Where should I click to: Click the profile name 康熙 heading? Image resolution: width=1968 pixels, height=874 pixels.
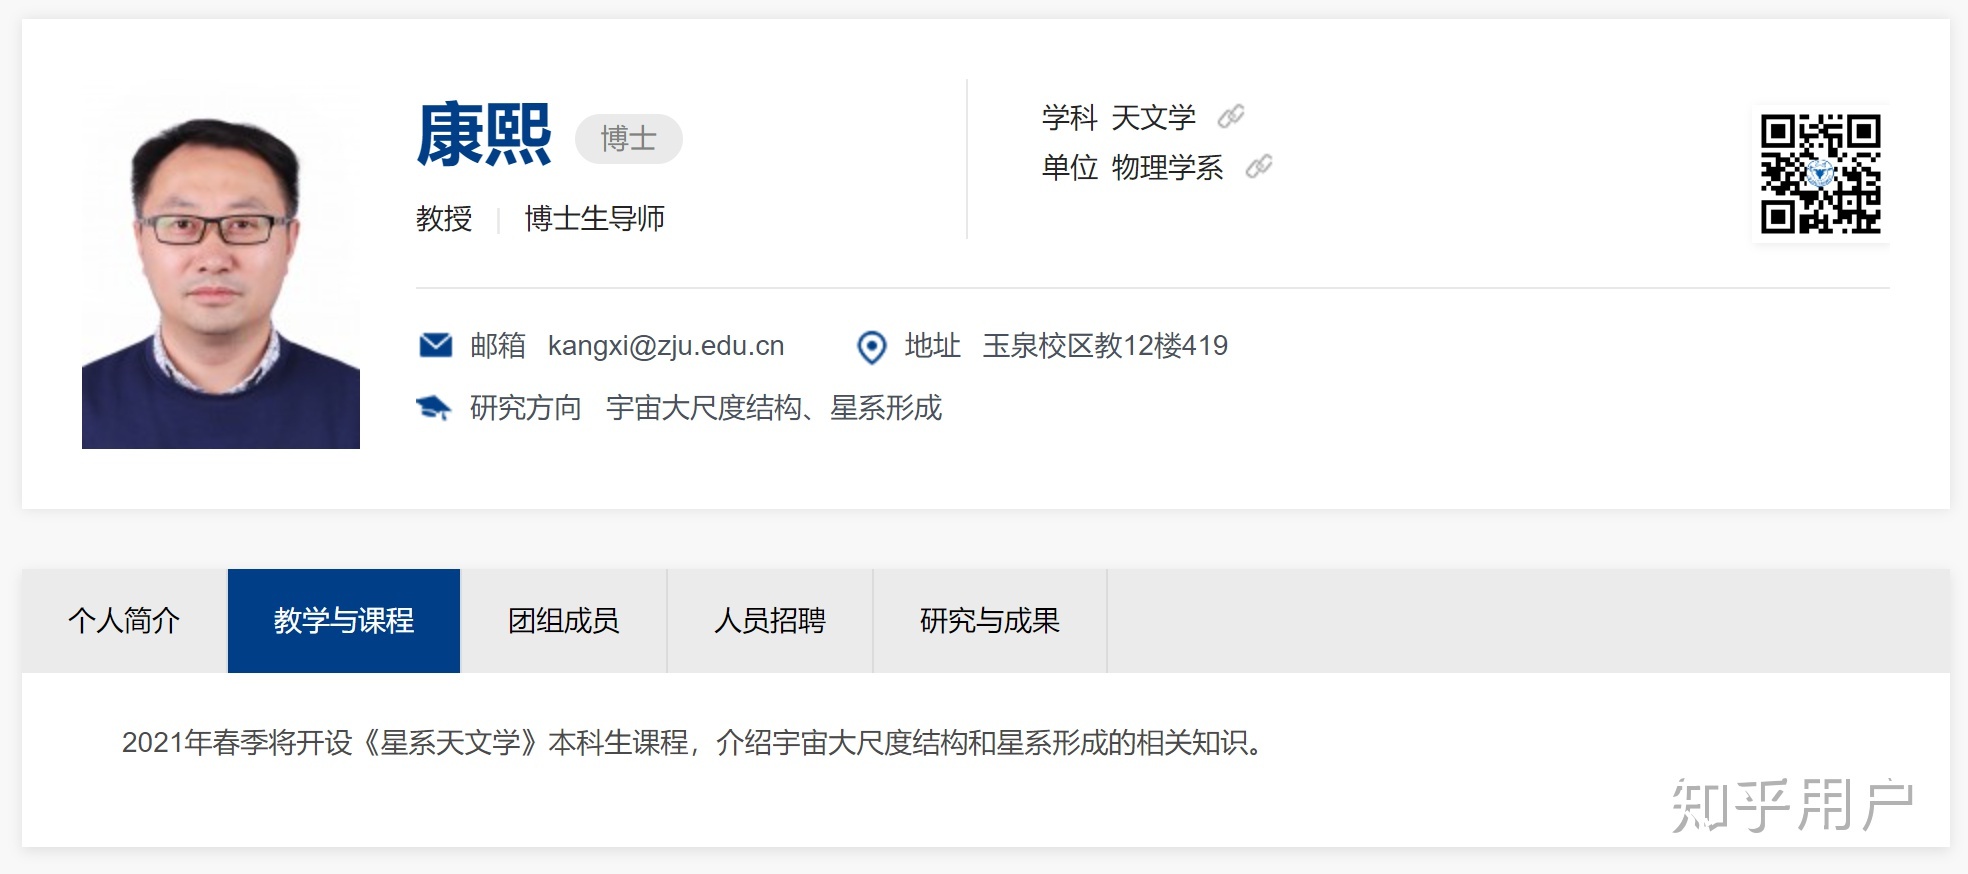[x=484, y=135]
